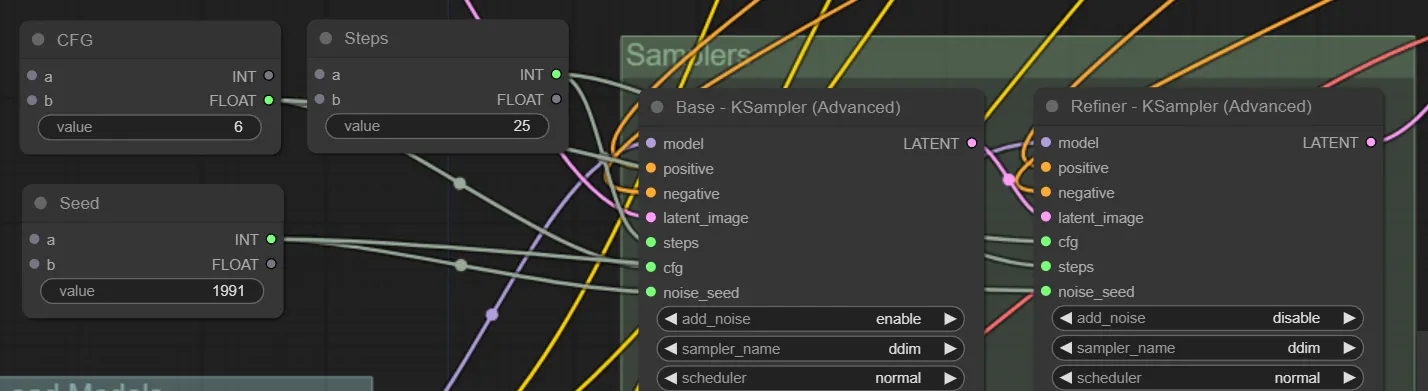Open Base scheduler normal dropdown
Image resolution: width=1428 pixels, height=391 pixels.
pos(811,378)
